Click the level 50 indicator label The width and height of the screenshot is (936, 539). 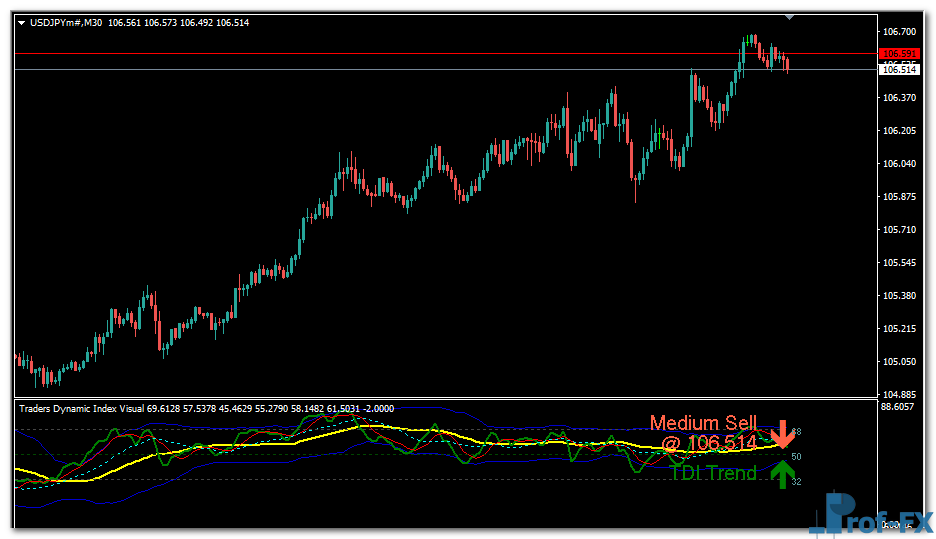pos(796,456)
